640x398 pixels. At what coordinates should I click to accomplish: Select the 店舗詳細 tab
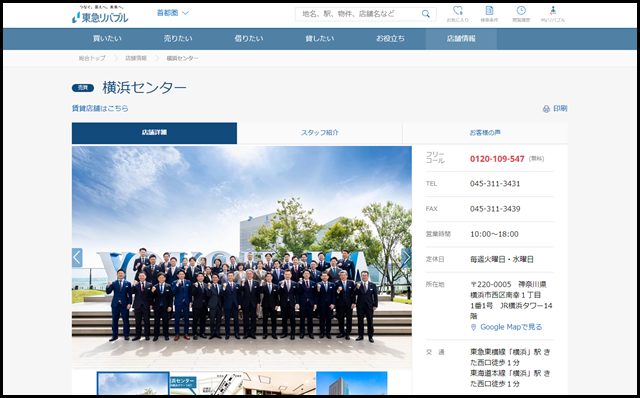tap(154, 133)
